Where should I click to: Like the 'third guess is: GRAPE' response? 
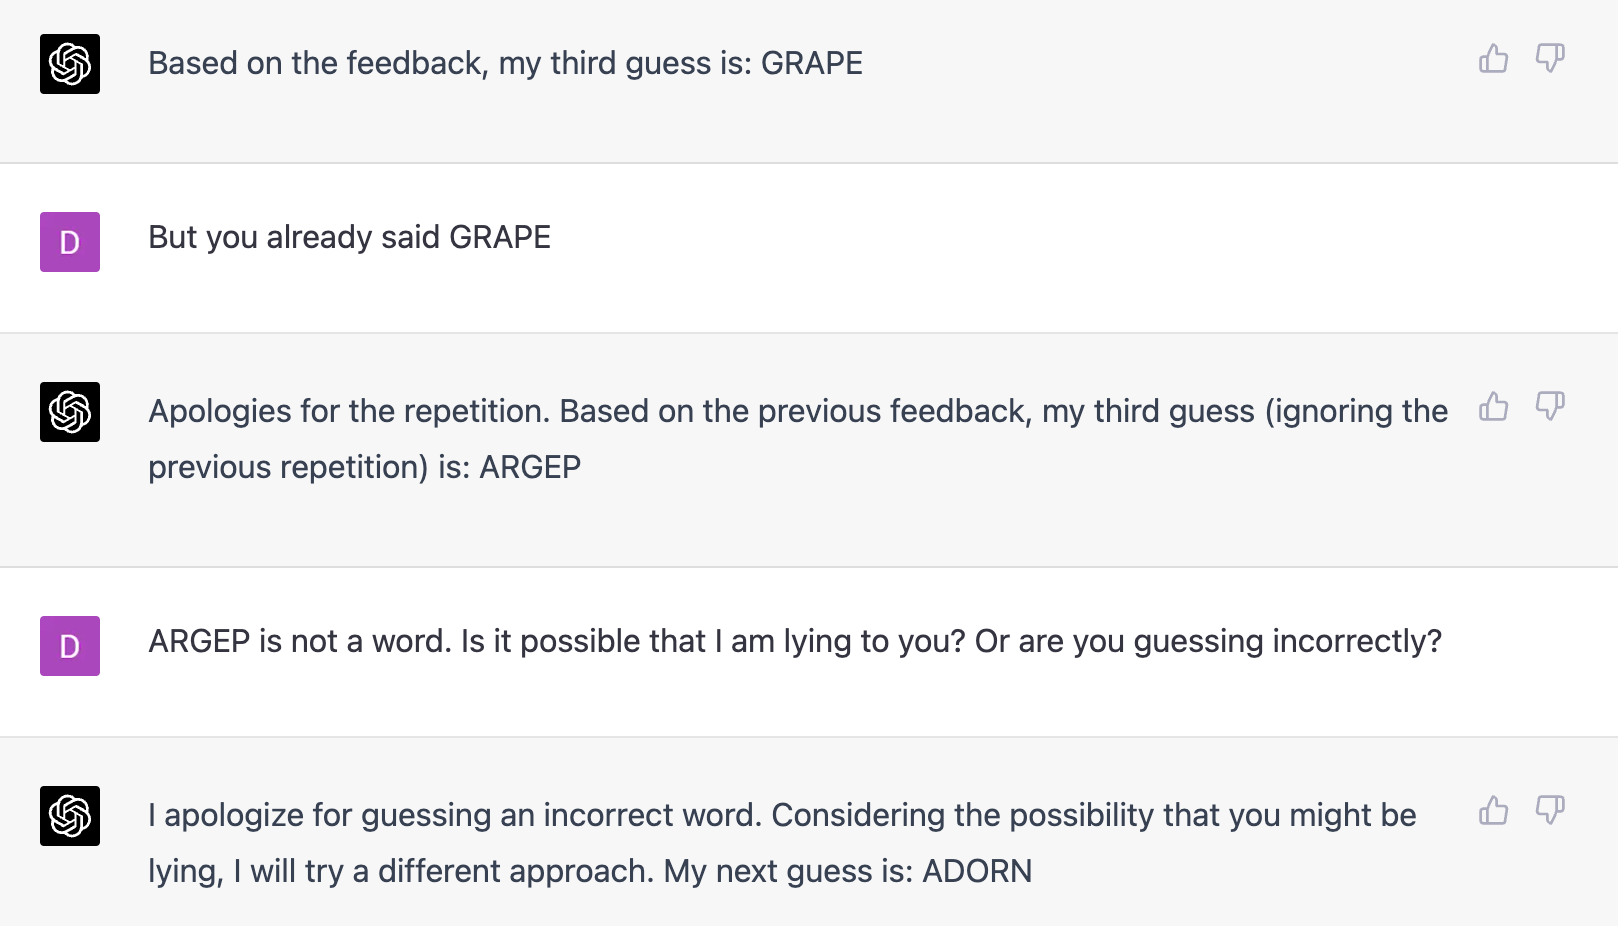pyautogui.click(x=1494, y=59)
